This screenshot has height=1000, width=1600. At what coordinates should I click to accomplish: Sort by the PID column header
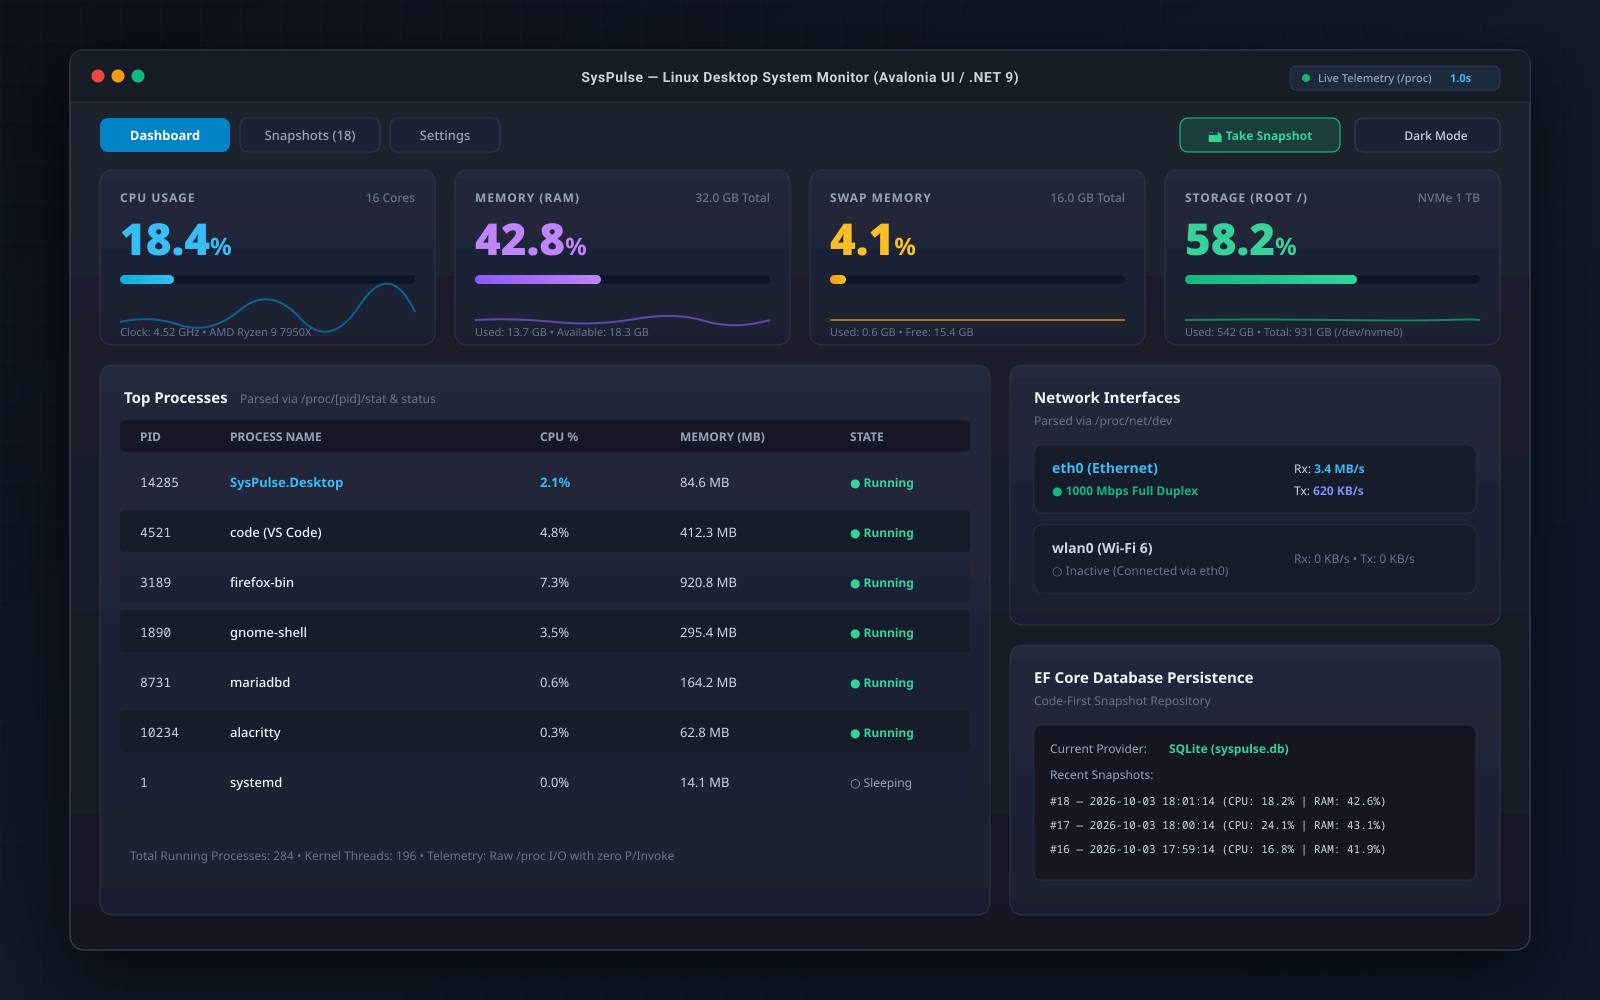pos(150,437)
